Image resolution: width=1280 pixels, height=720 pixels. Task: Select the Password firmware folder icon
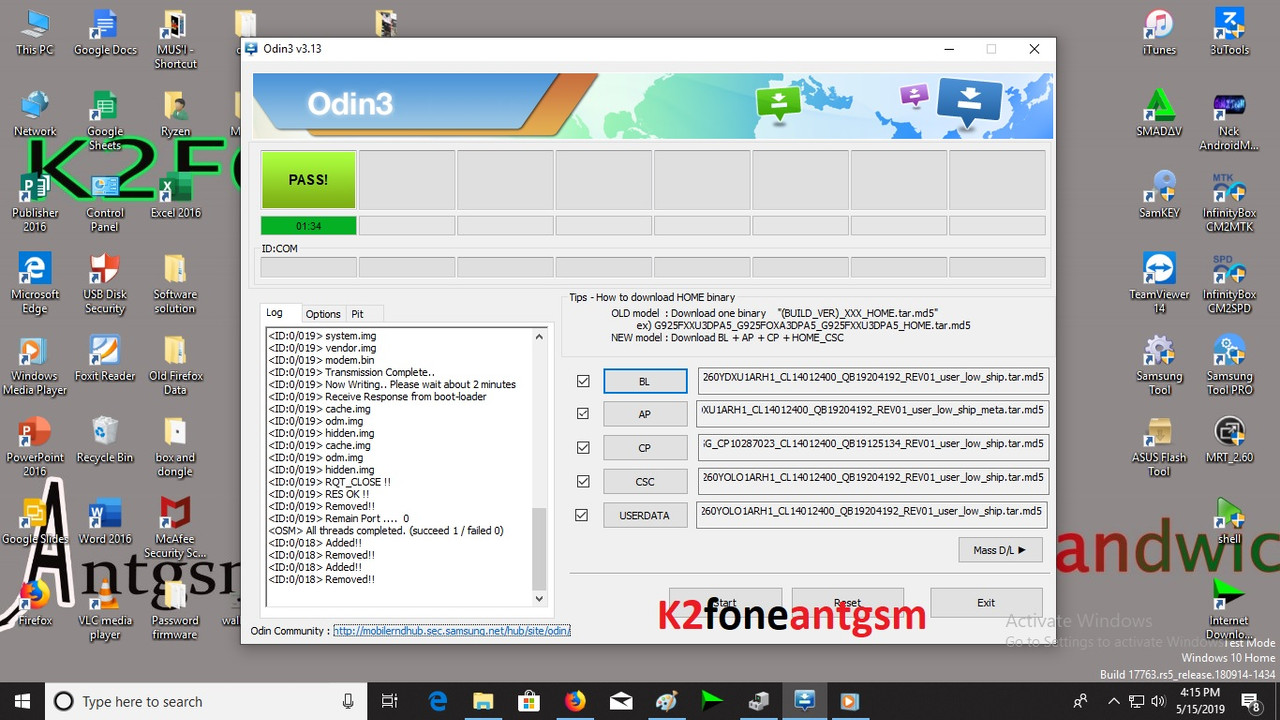click(175, 610)
